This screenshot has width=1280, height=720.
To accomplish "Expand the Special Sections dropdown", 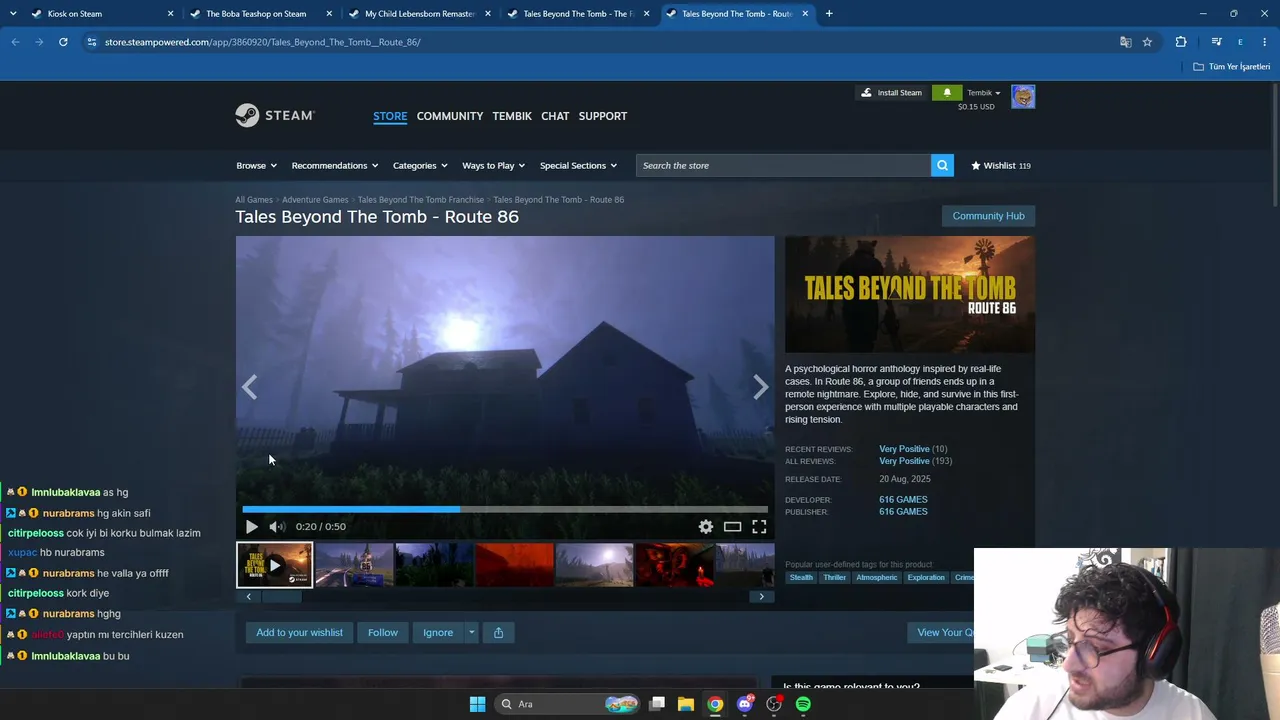I will click(578, 166).
